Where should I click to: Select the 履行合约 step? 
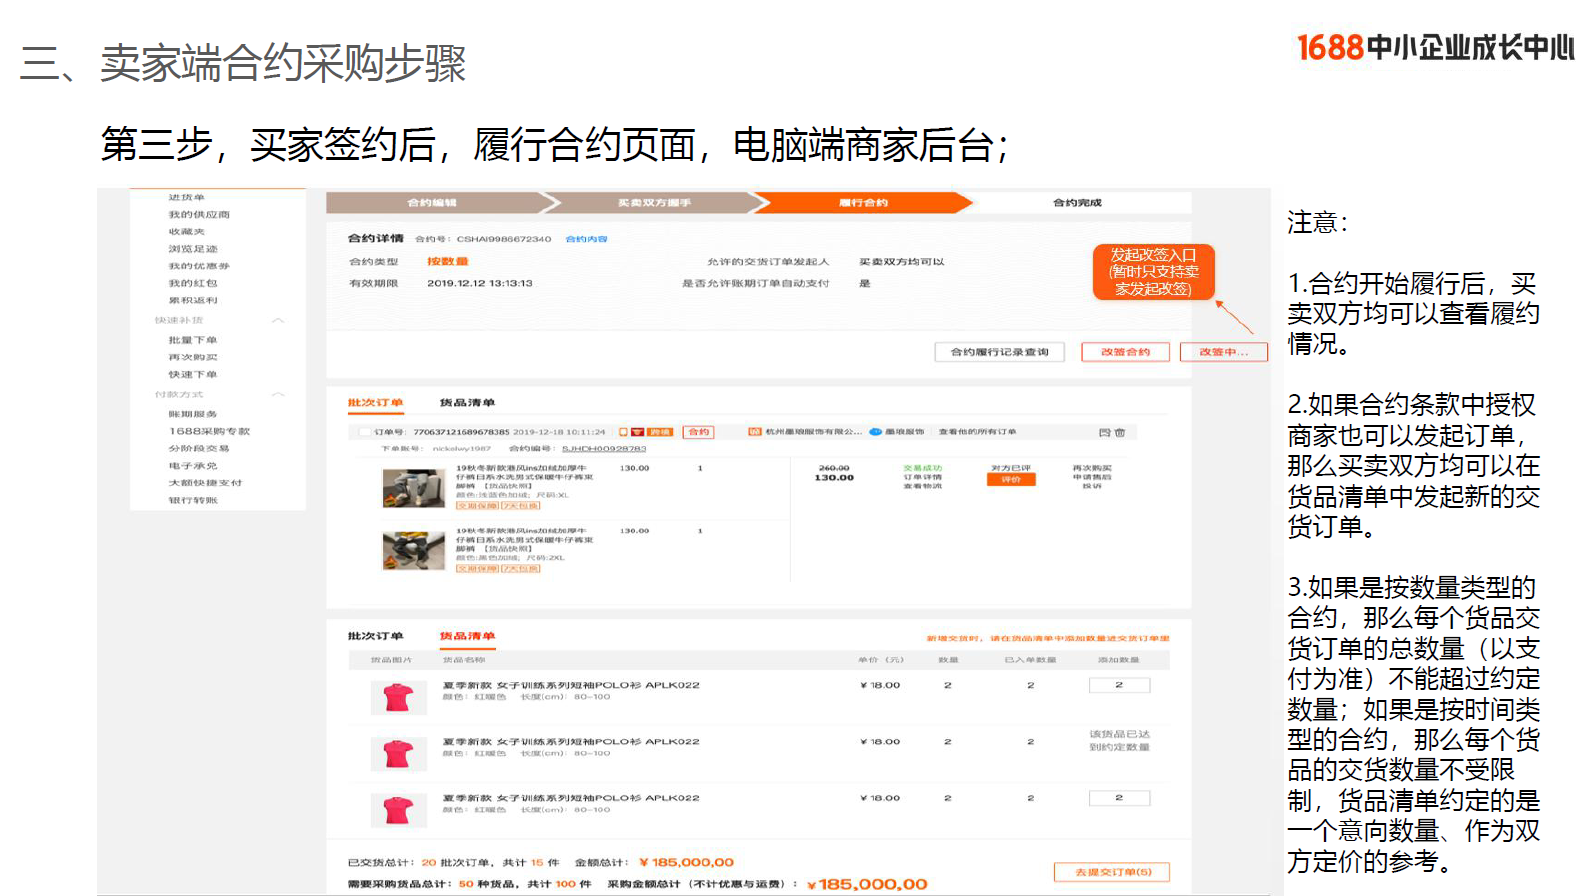point(863,203)
